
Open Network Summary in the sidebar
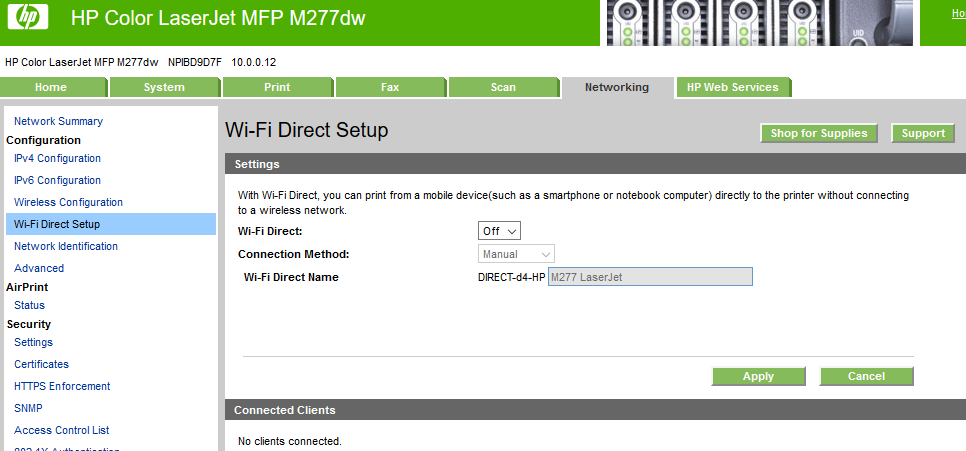click(58, 121)
